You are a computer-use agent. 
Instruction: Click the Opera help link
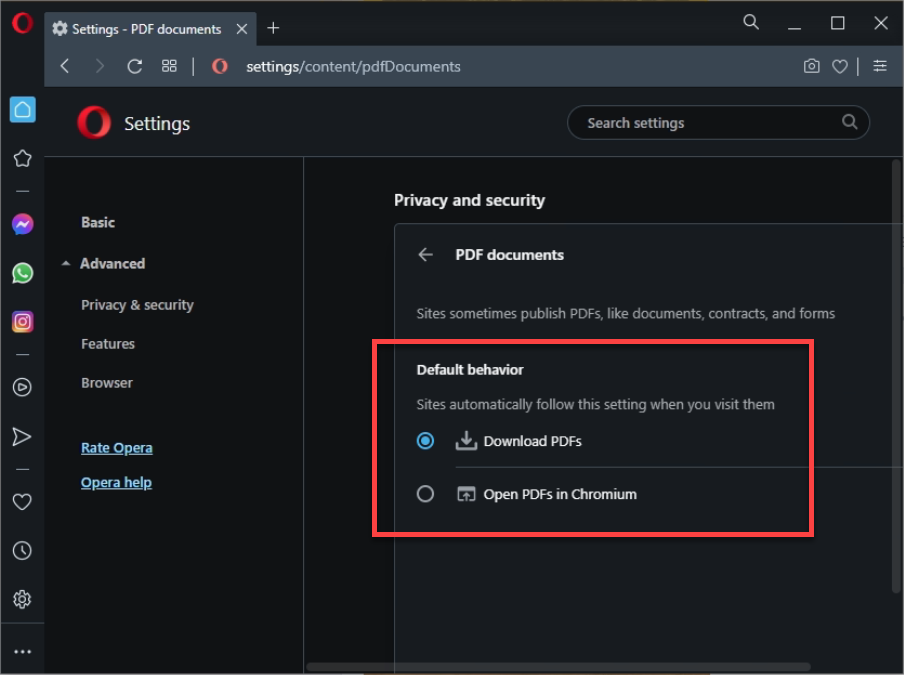[116, 483]
